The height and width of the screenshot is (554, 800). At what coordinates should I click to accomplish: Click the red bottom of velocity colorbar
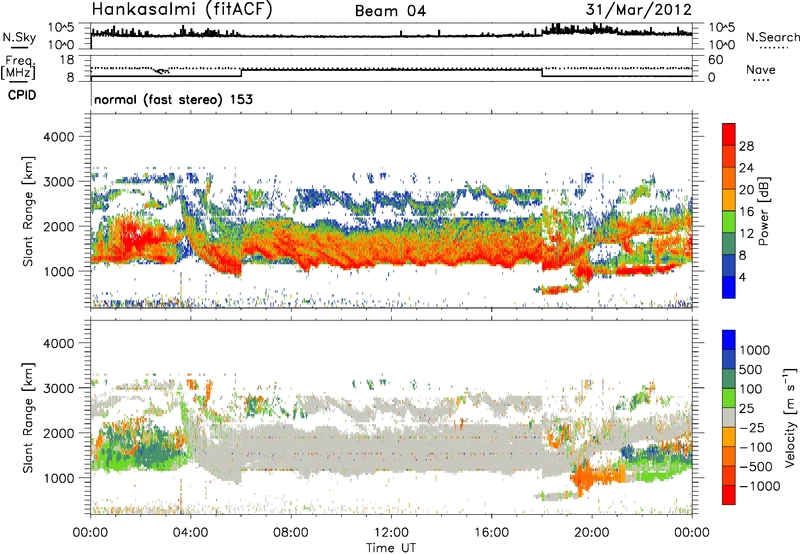tap(729, 495)
